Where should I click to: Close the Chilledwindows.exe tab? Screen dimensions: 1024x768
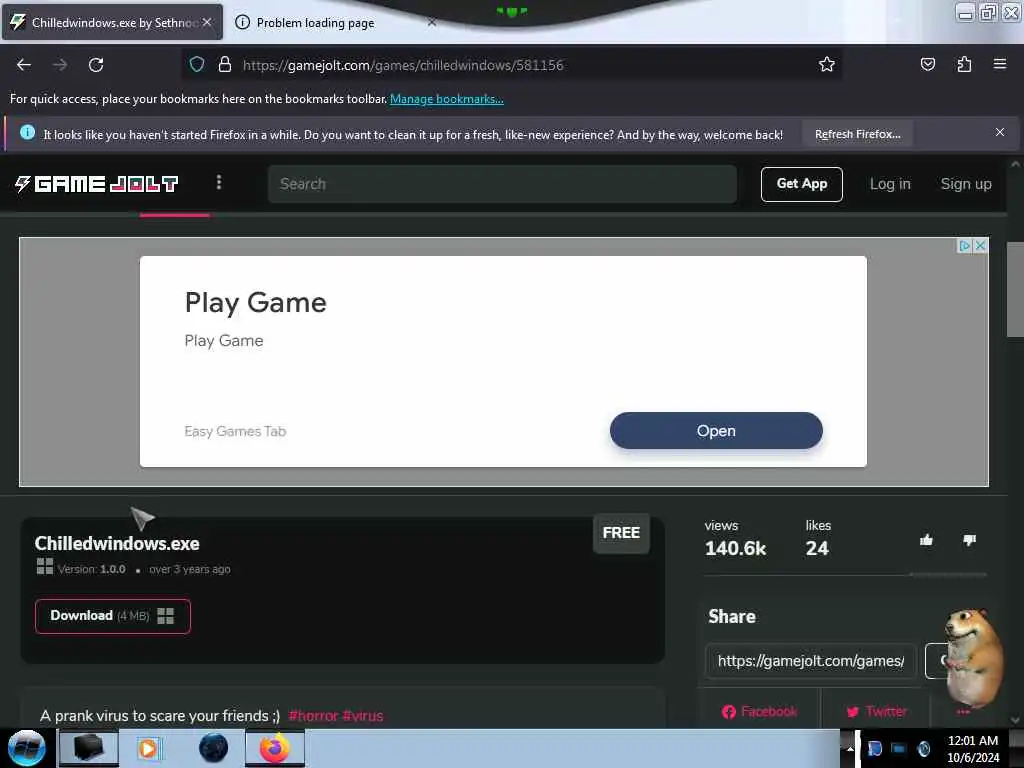tap(207, 22)
